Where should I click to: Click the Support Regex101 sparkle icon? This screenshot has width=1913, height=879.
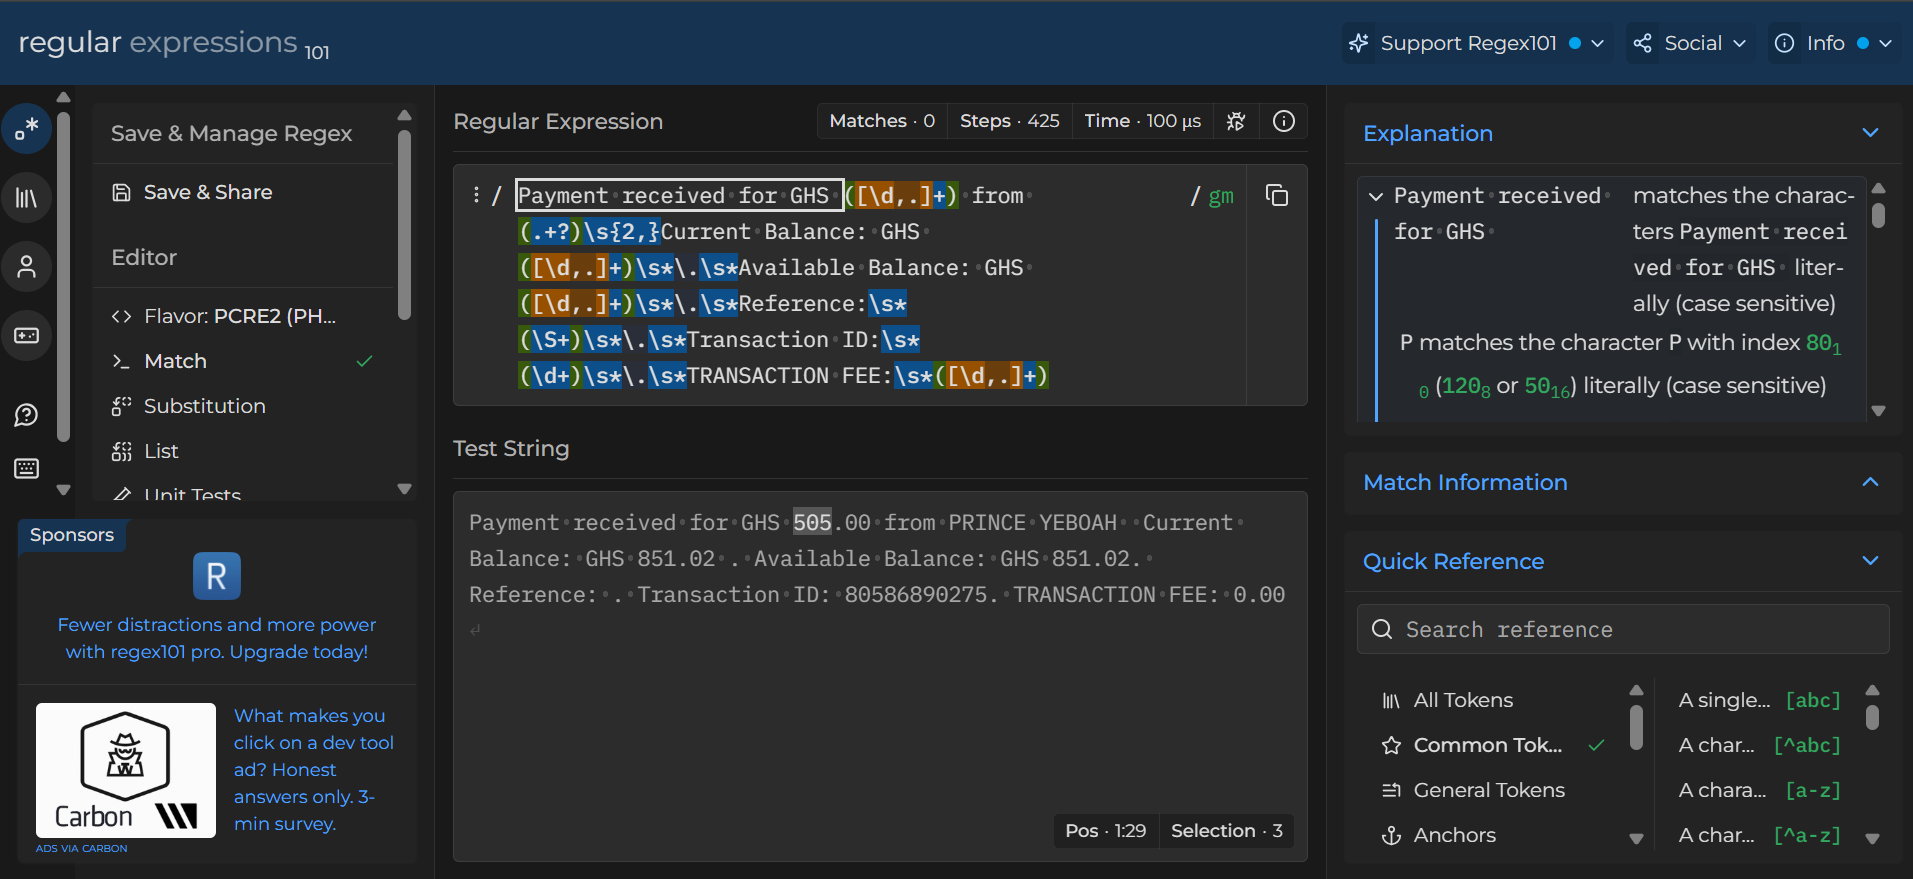coord(1359,43)
